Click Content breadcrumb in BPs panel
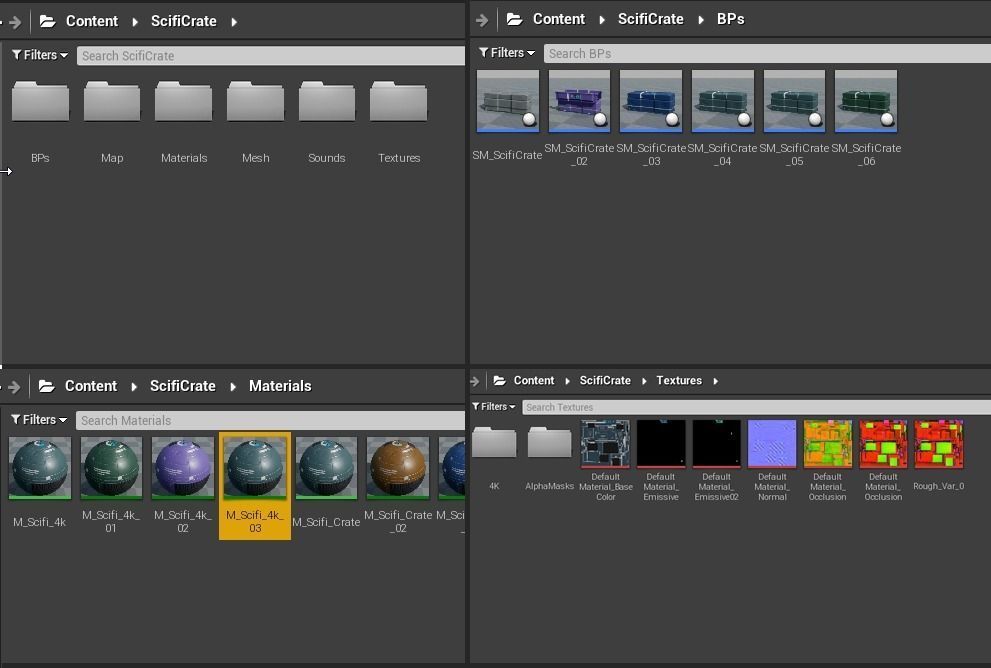The width and height of the screenshot is (991, 668). pos(559,19)
